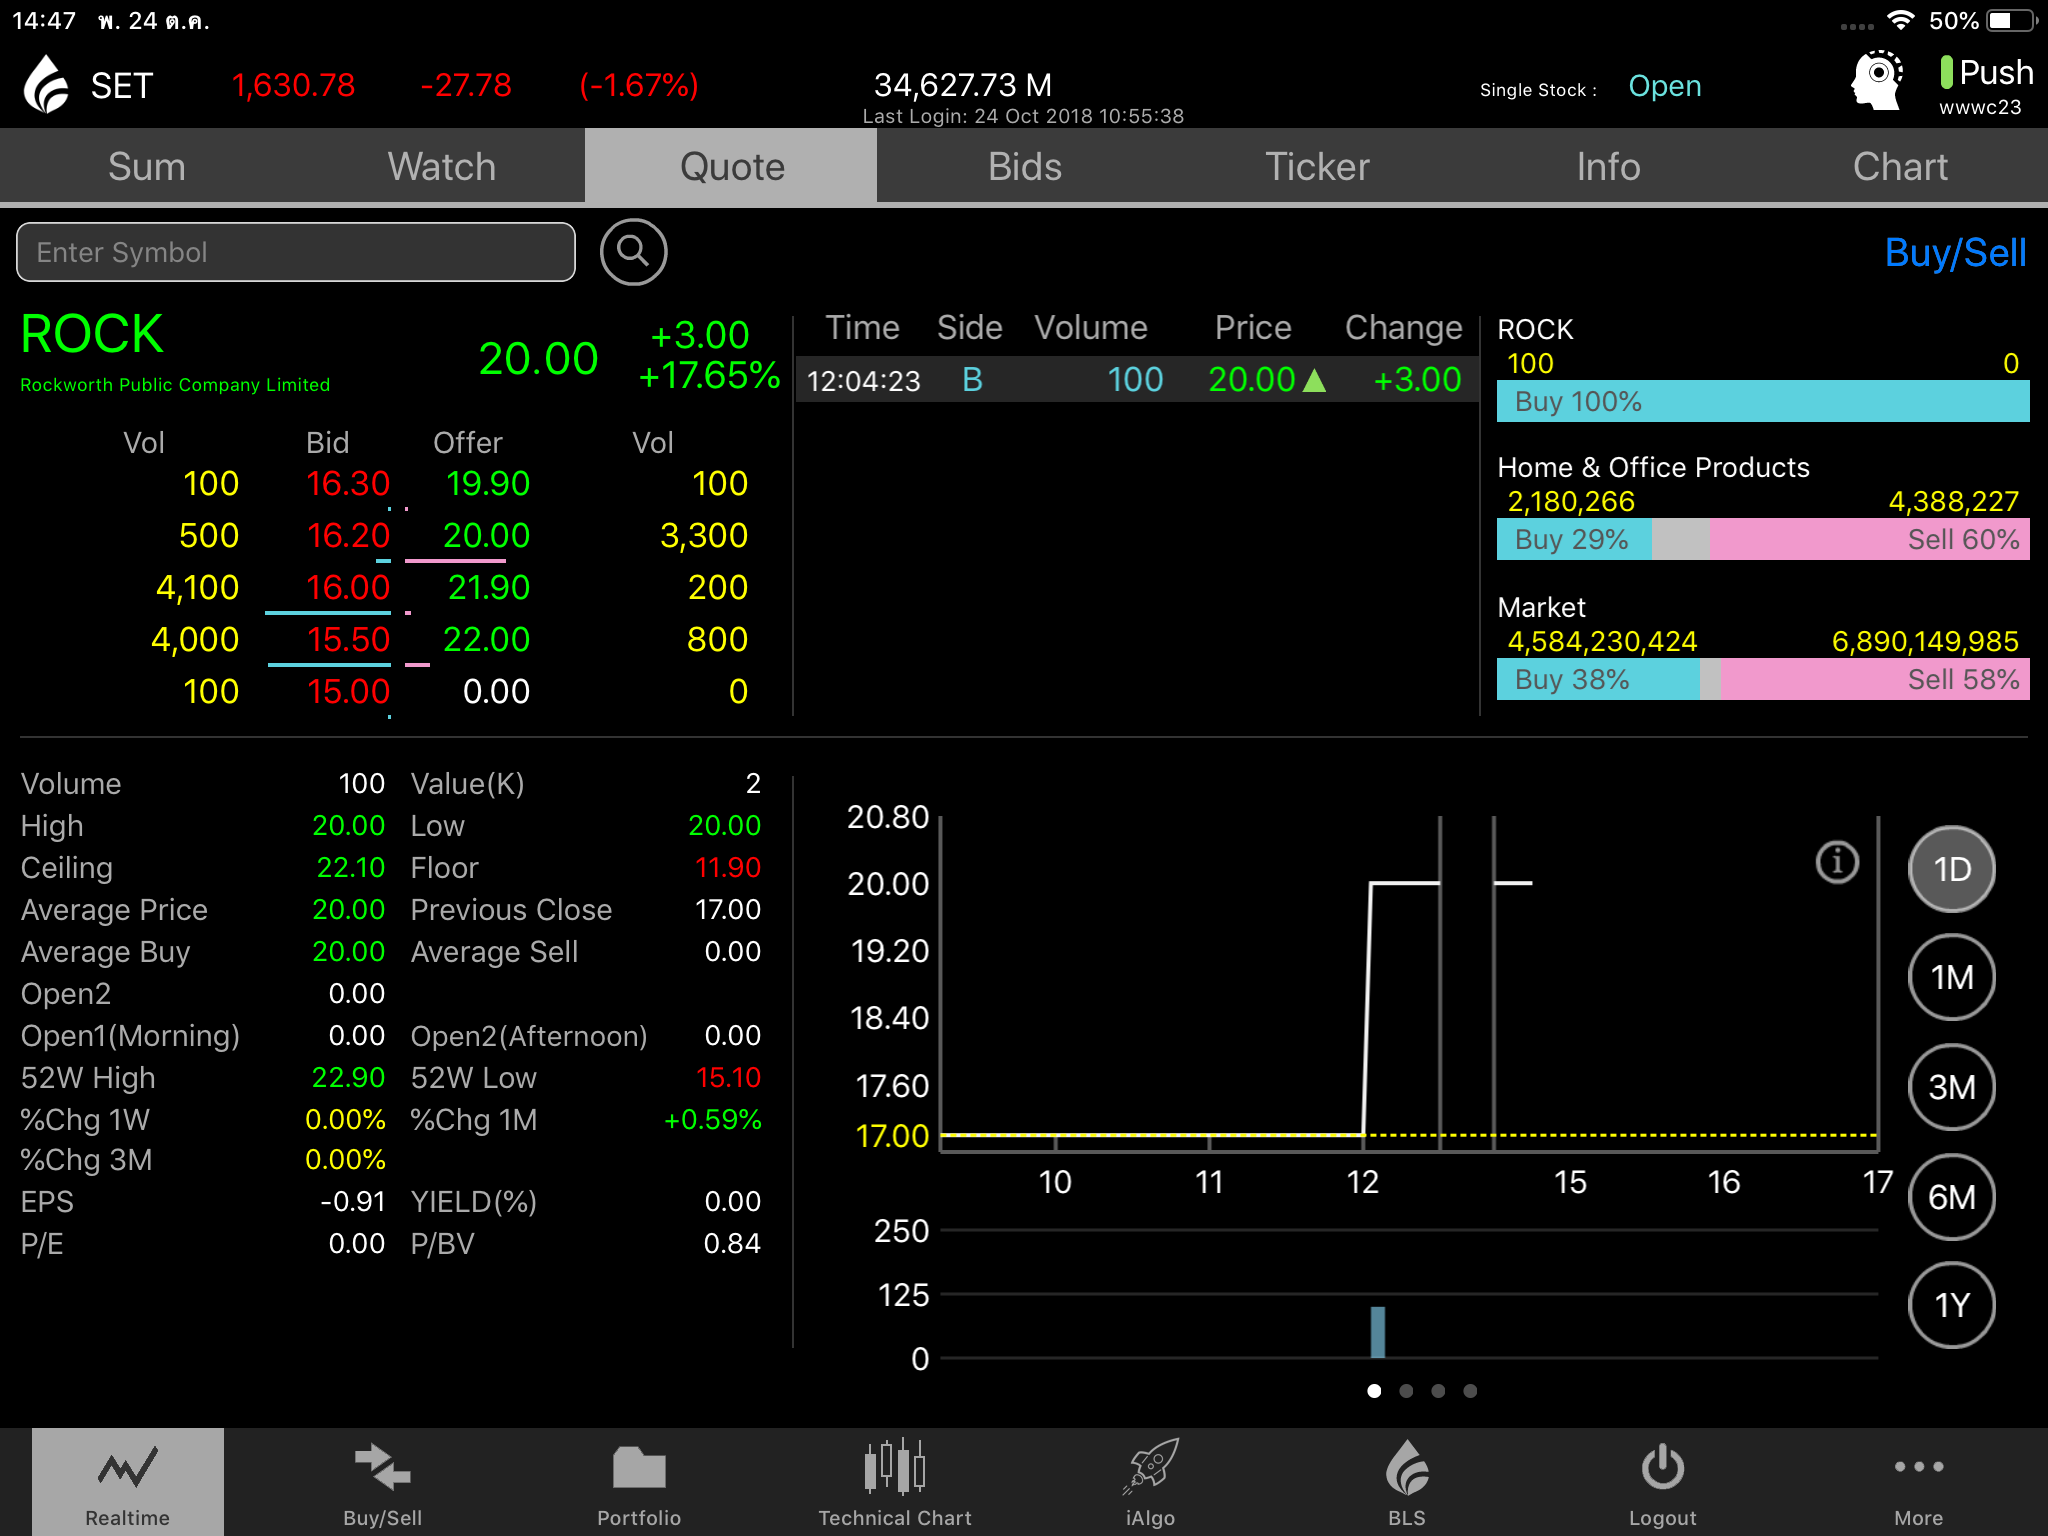2048x1536 pixels.
Task: Select the 1Y chart range
Action: (1951, 1305)
